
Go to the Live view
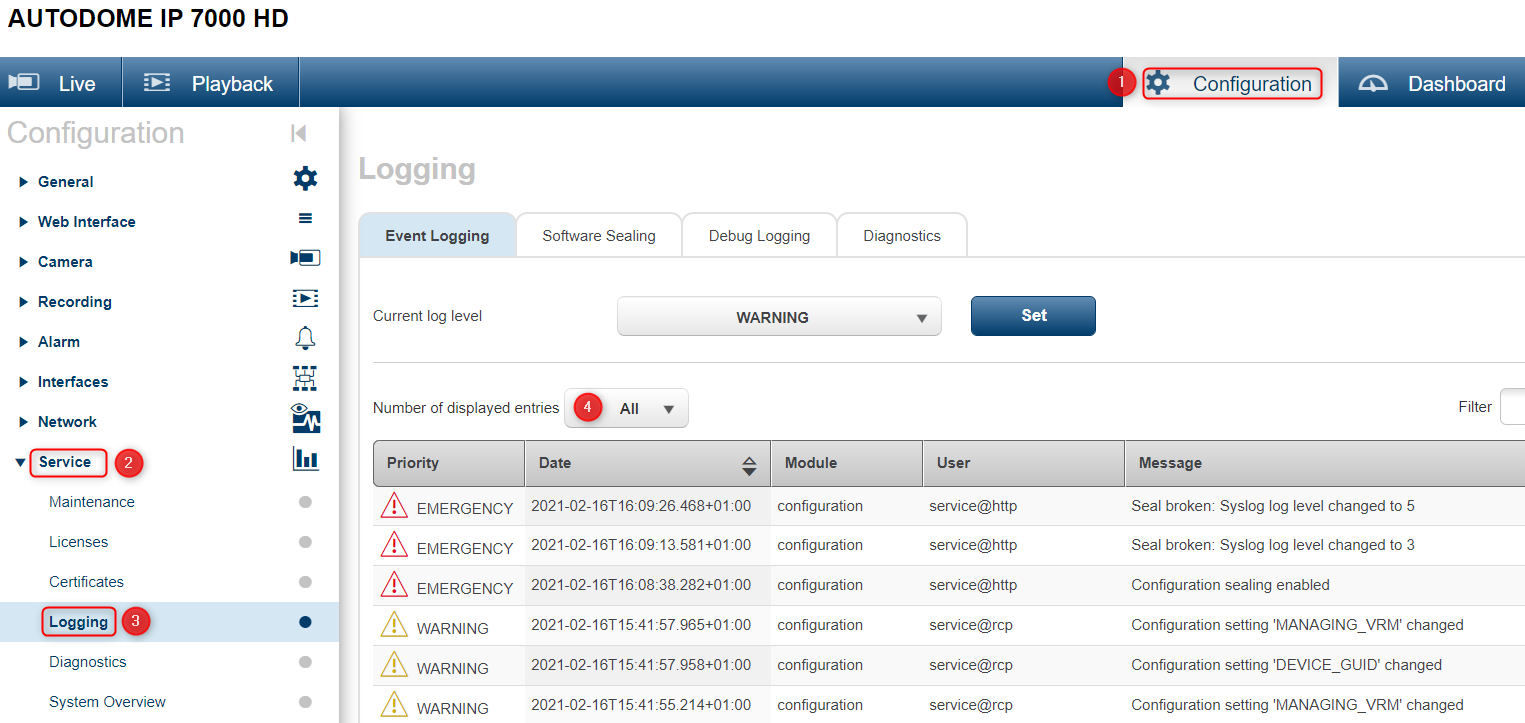pos(61,83)
